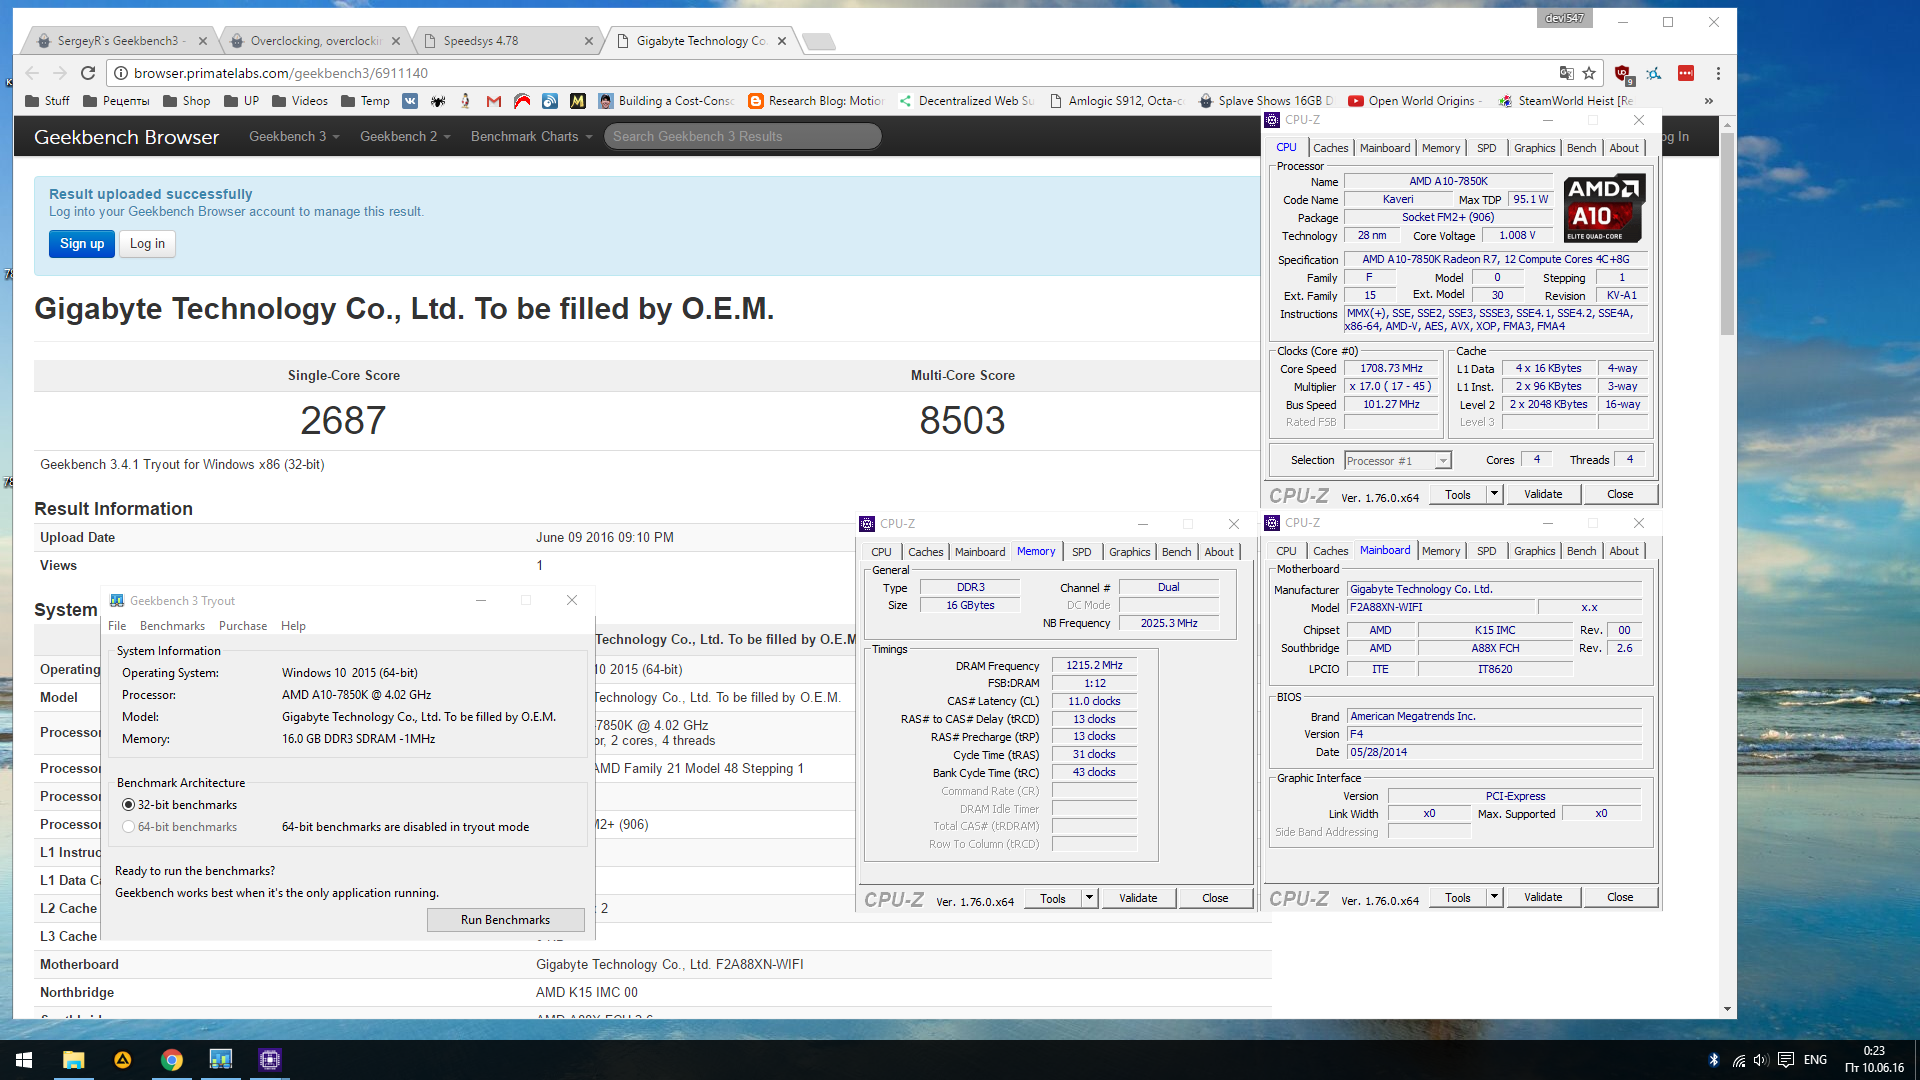Click Tools button in top CPU-Z window

pyautogui.click(x=1458, y=494)
